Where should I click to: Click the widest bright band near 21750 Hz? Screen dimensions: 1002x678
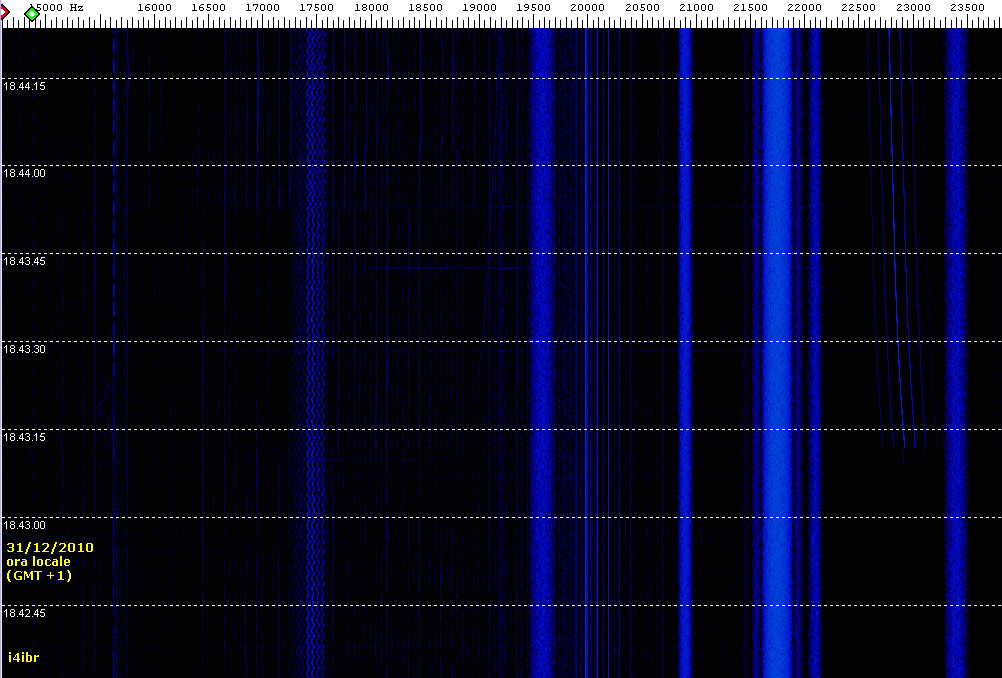click(777, 300)
